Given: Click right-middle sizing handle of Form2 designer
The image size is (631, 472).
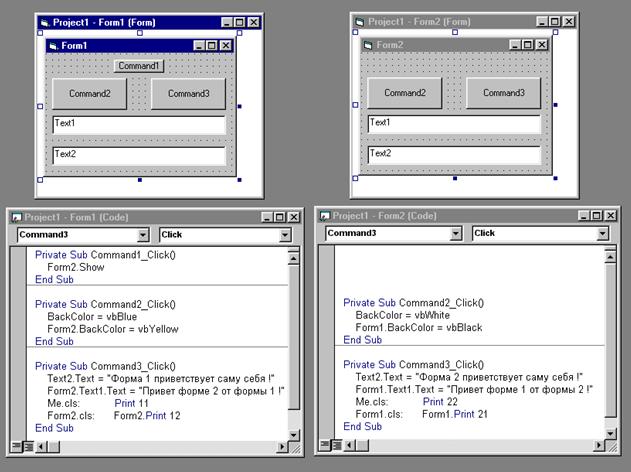Looking at the screenshot, I should click(x=556, y=105).
